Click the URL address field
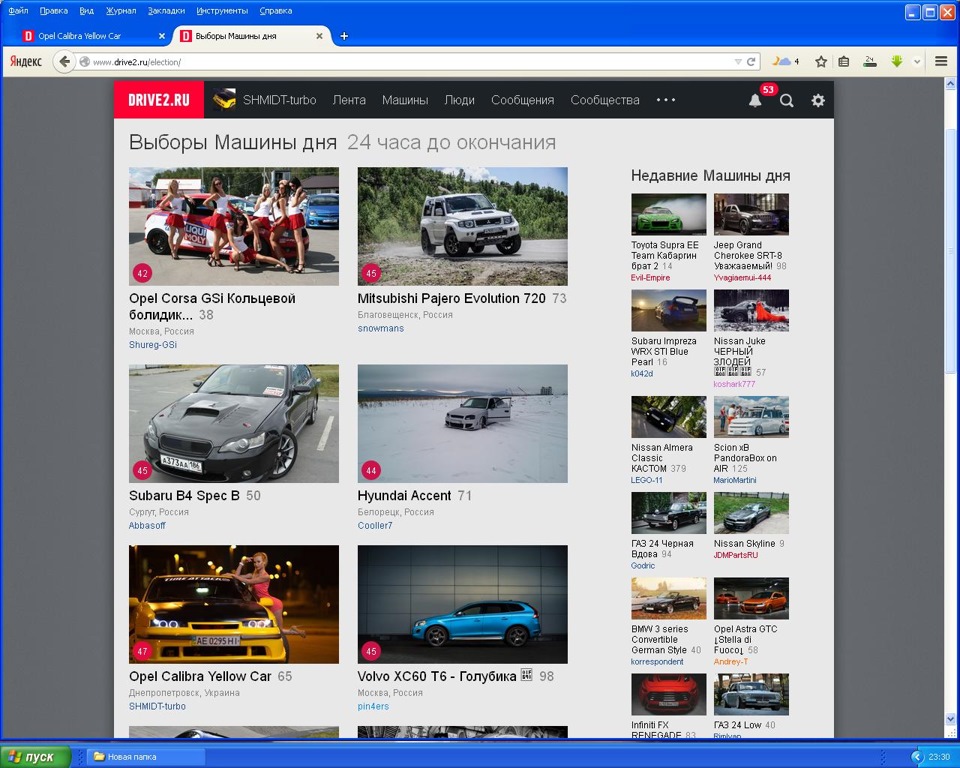Image resolution: width=960 pixels, height=768 pixels. pos(410,62)
